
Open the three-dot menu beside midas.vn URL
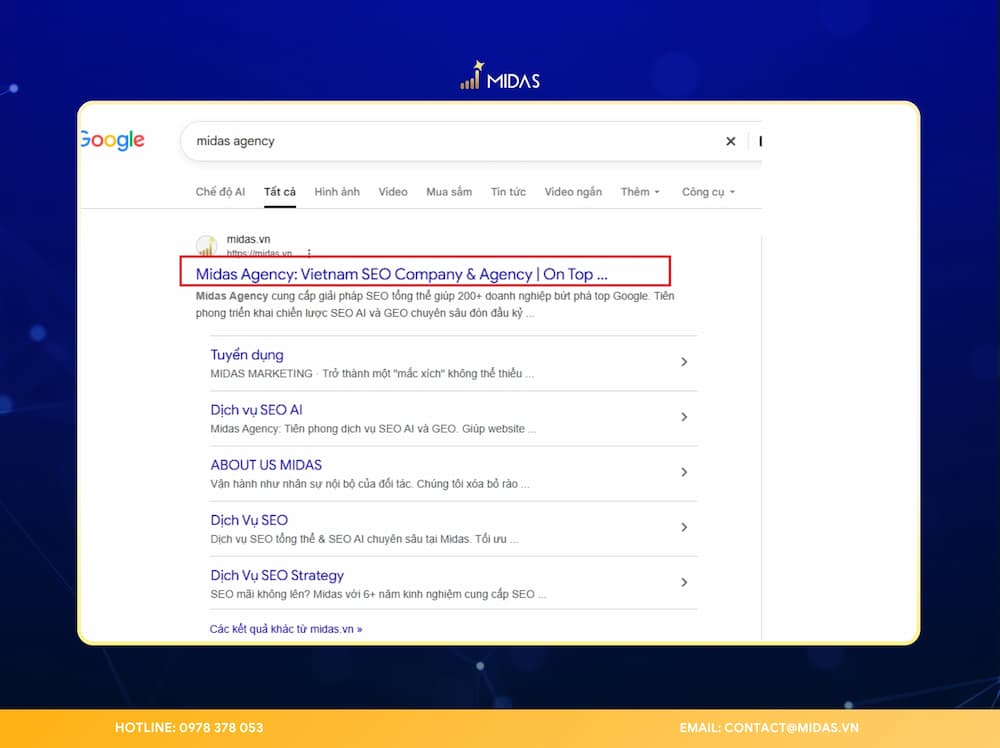click(309, 253)
